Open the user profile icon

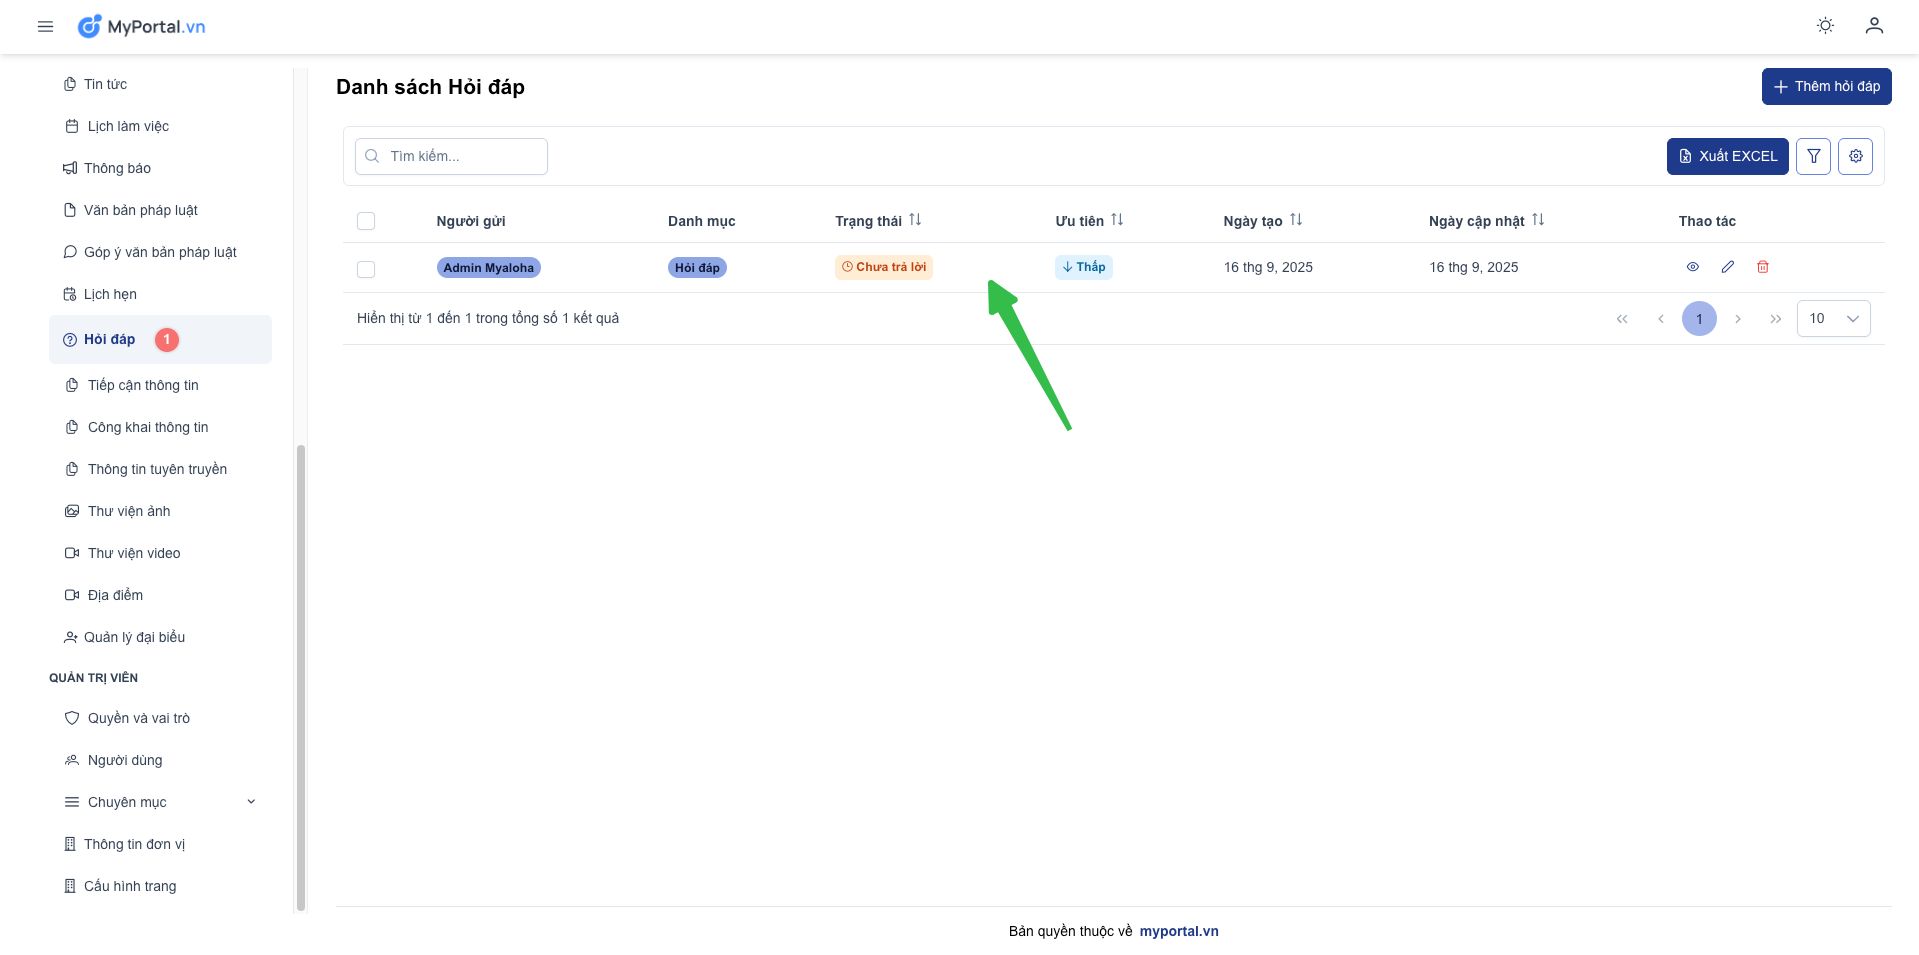coord(1874,26)
